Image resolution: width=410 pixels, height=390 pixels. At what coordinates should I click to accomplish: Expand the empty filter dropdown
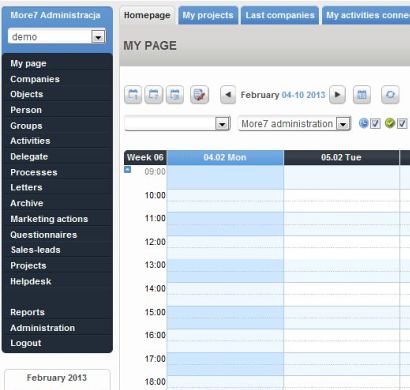click(x=222, y=124)
